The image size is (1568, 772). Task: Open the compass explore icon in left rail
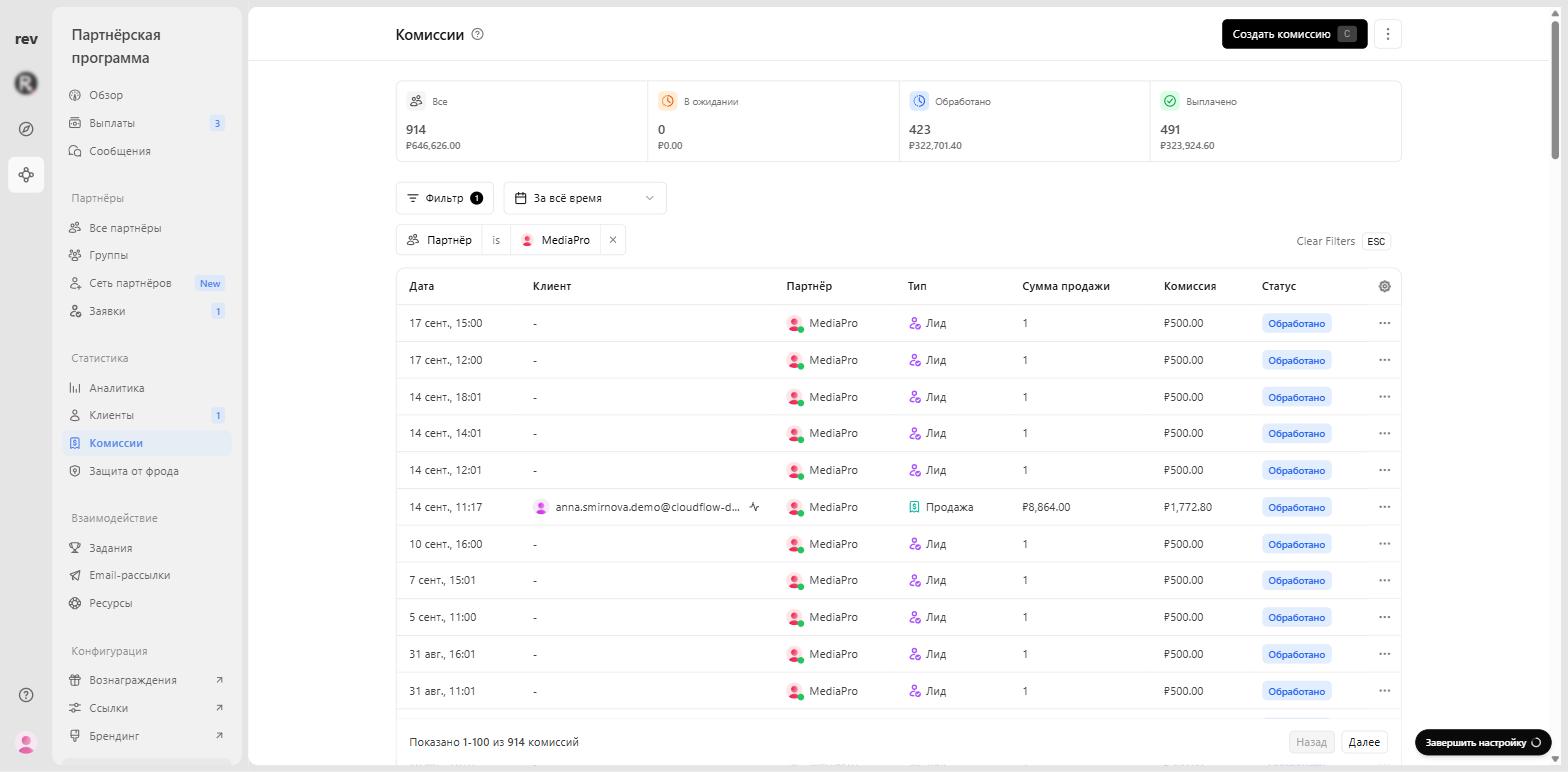(x=26, y=129)
